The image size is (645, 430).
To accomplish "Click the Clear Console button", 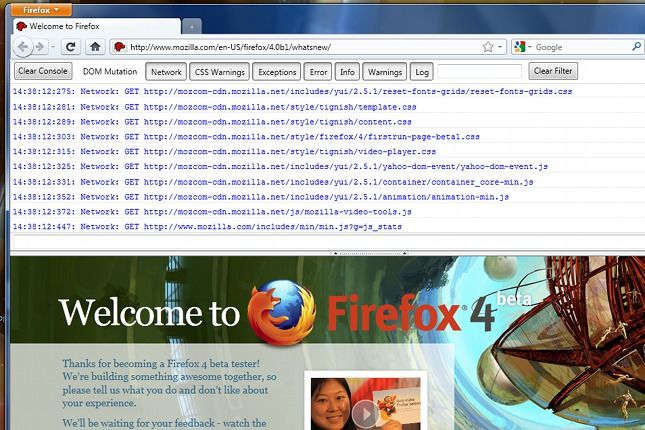I will (43, 71).
